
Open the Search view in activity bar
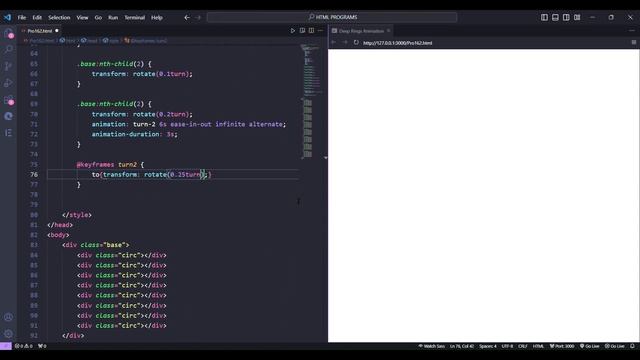pos(8,50)
